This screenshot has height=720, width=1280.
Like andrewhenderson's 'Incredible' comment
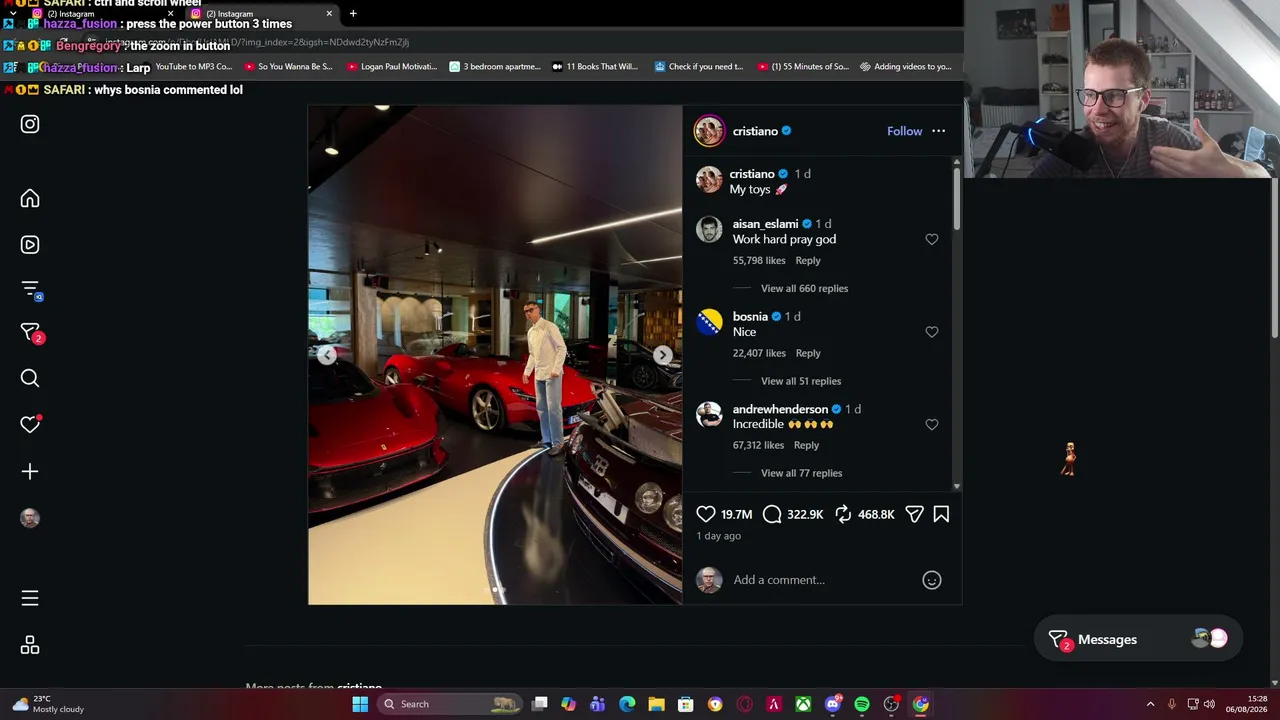pos(932,424)
